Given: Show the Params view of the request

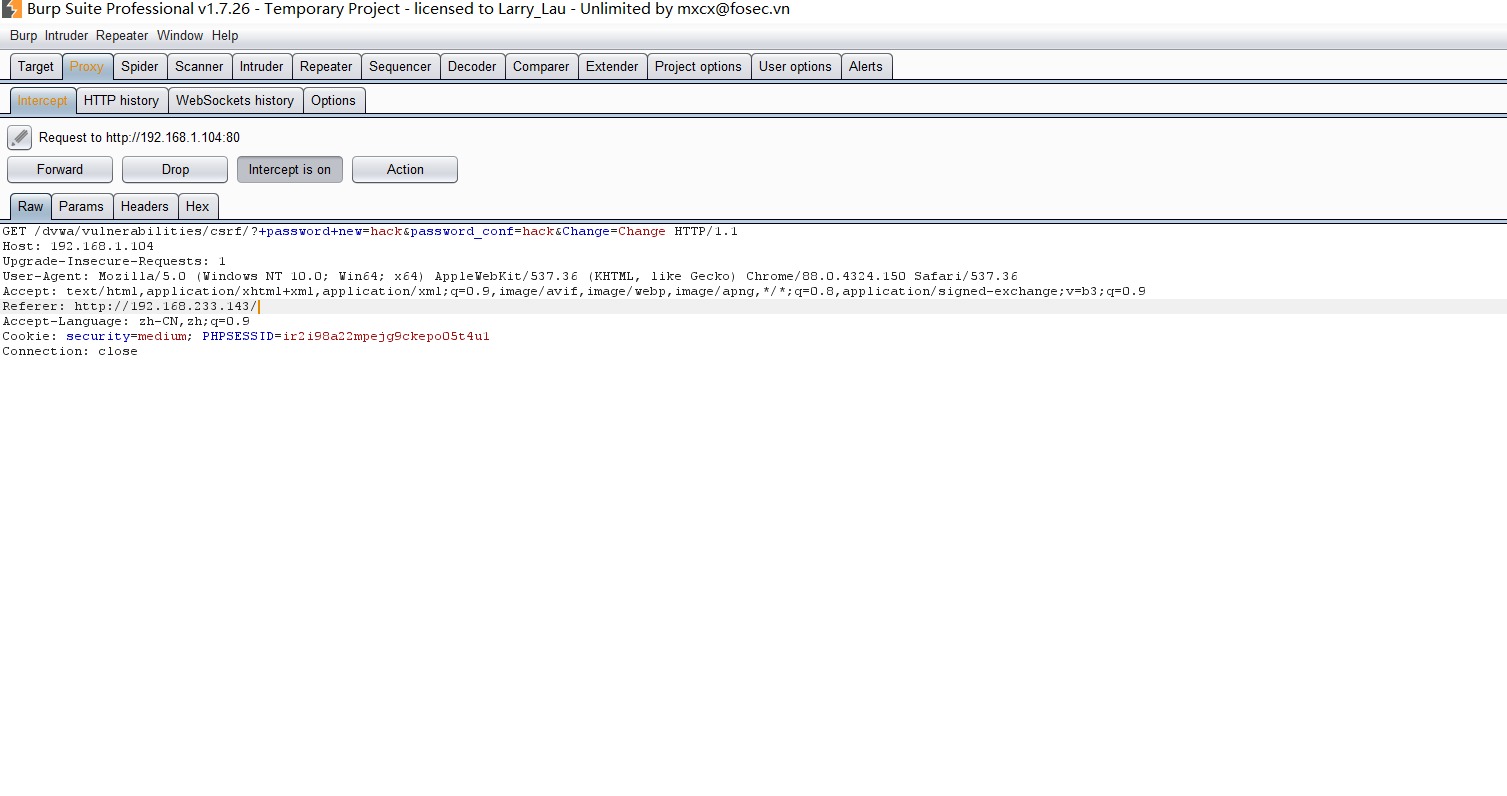Looking at the screenshot, I should [x=81, y=207].
